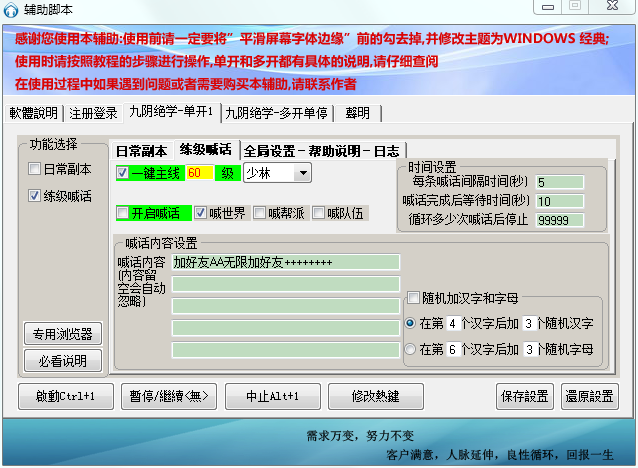The height and width of the screenshot is (468, 638).
Task: Enable the 日常副本 checkbox in 功能选择
Action: click(x=34, y=170)
